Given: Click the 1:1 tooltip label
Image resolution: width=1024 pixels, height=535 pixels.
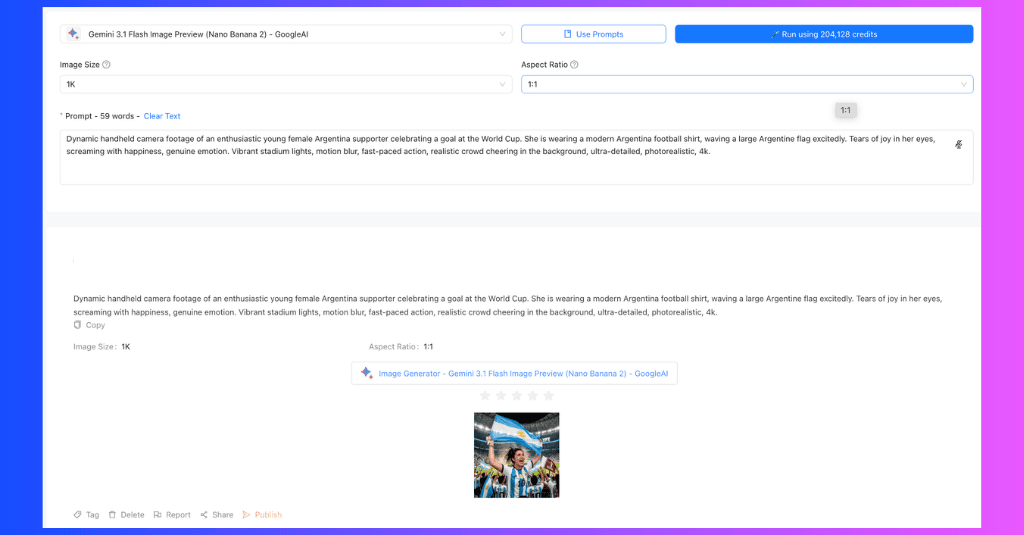Looking at the screenshot, I should pos(846,110).
